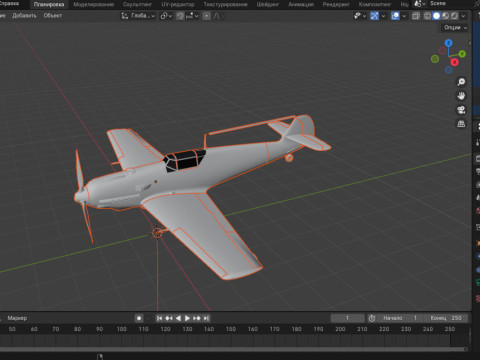This screenshot has height=360, width=480.
Task: Switch to Анимация workspace tab
Action: click(301, 4)
